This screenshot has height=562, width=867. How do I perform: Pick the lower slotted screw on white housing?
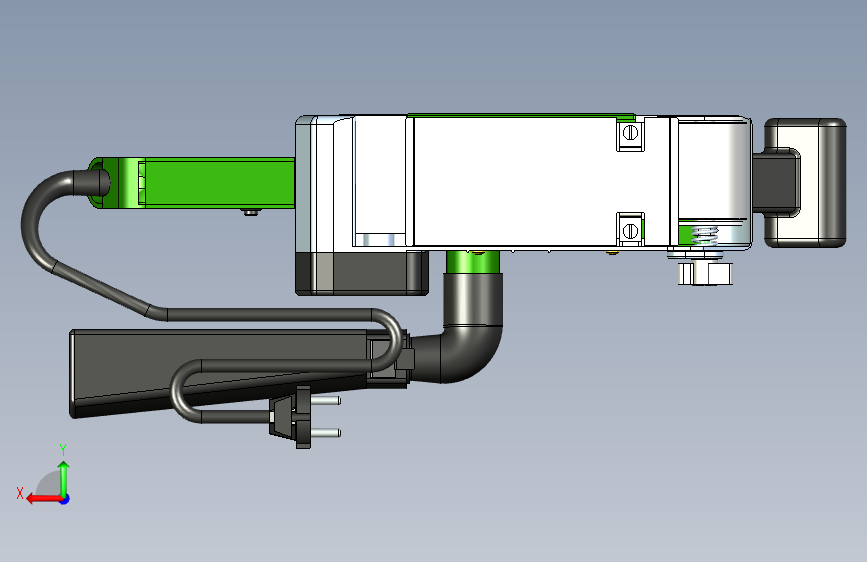point(630,230)
